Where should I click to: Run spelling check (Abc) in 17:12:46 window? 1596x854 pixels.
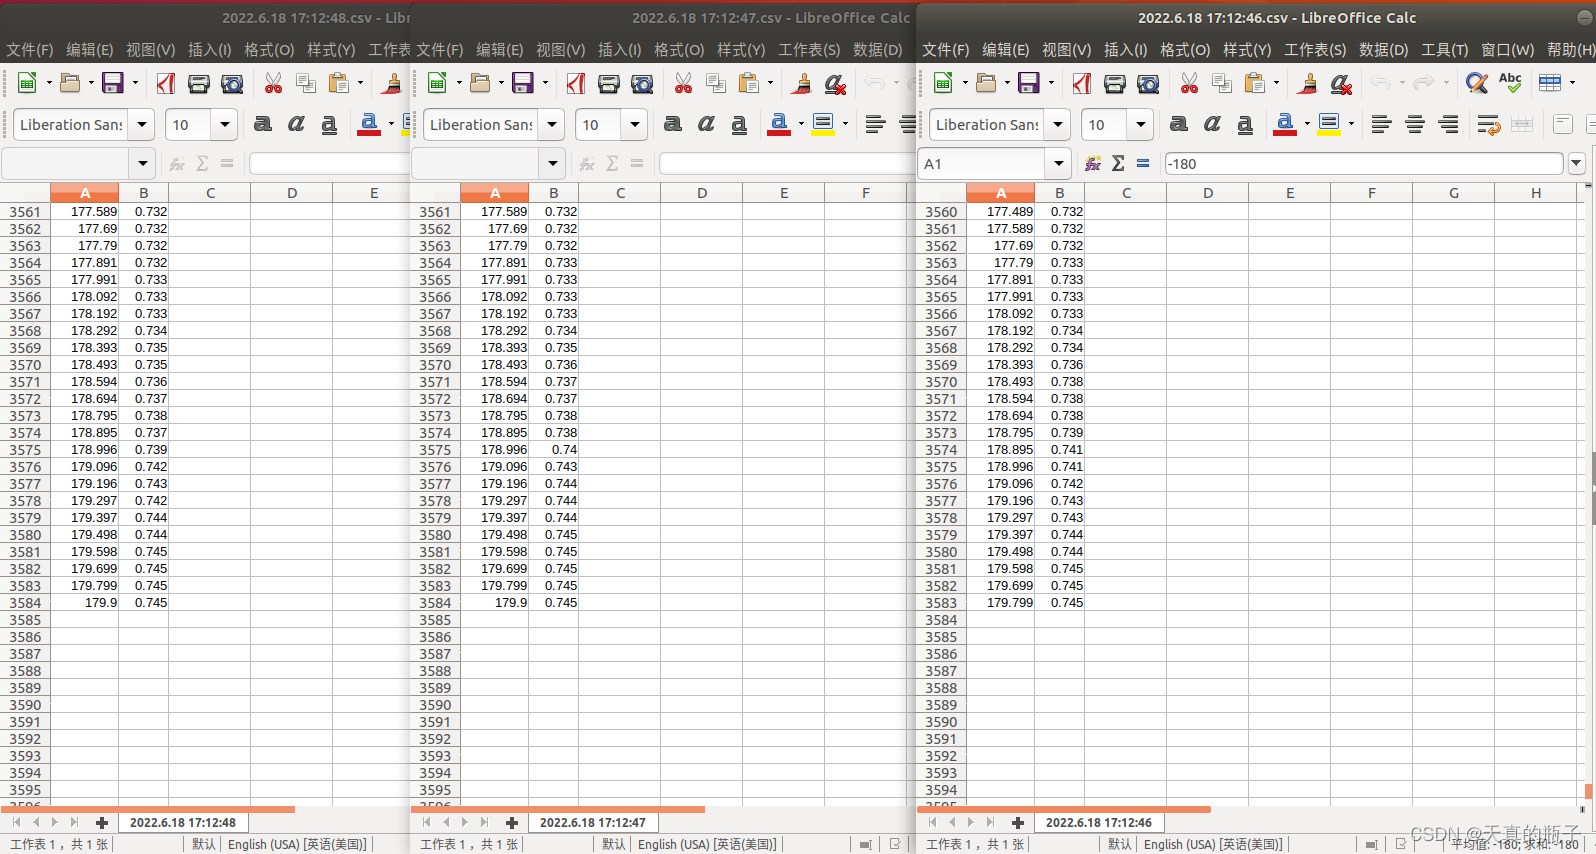click(1510, 83)
